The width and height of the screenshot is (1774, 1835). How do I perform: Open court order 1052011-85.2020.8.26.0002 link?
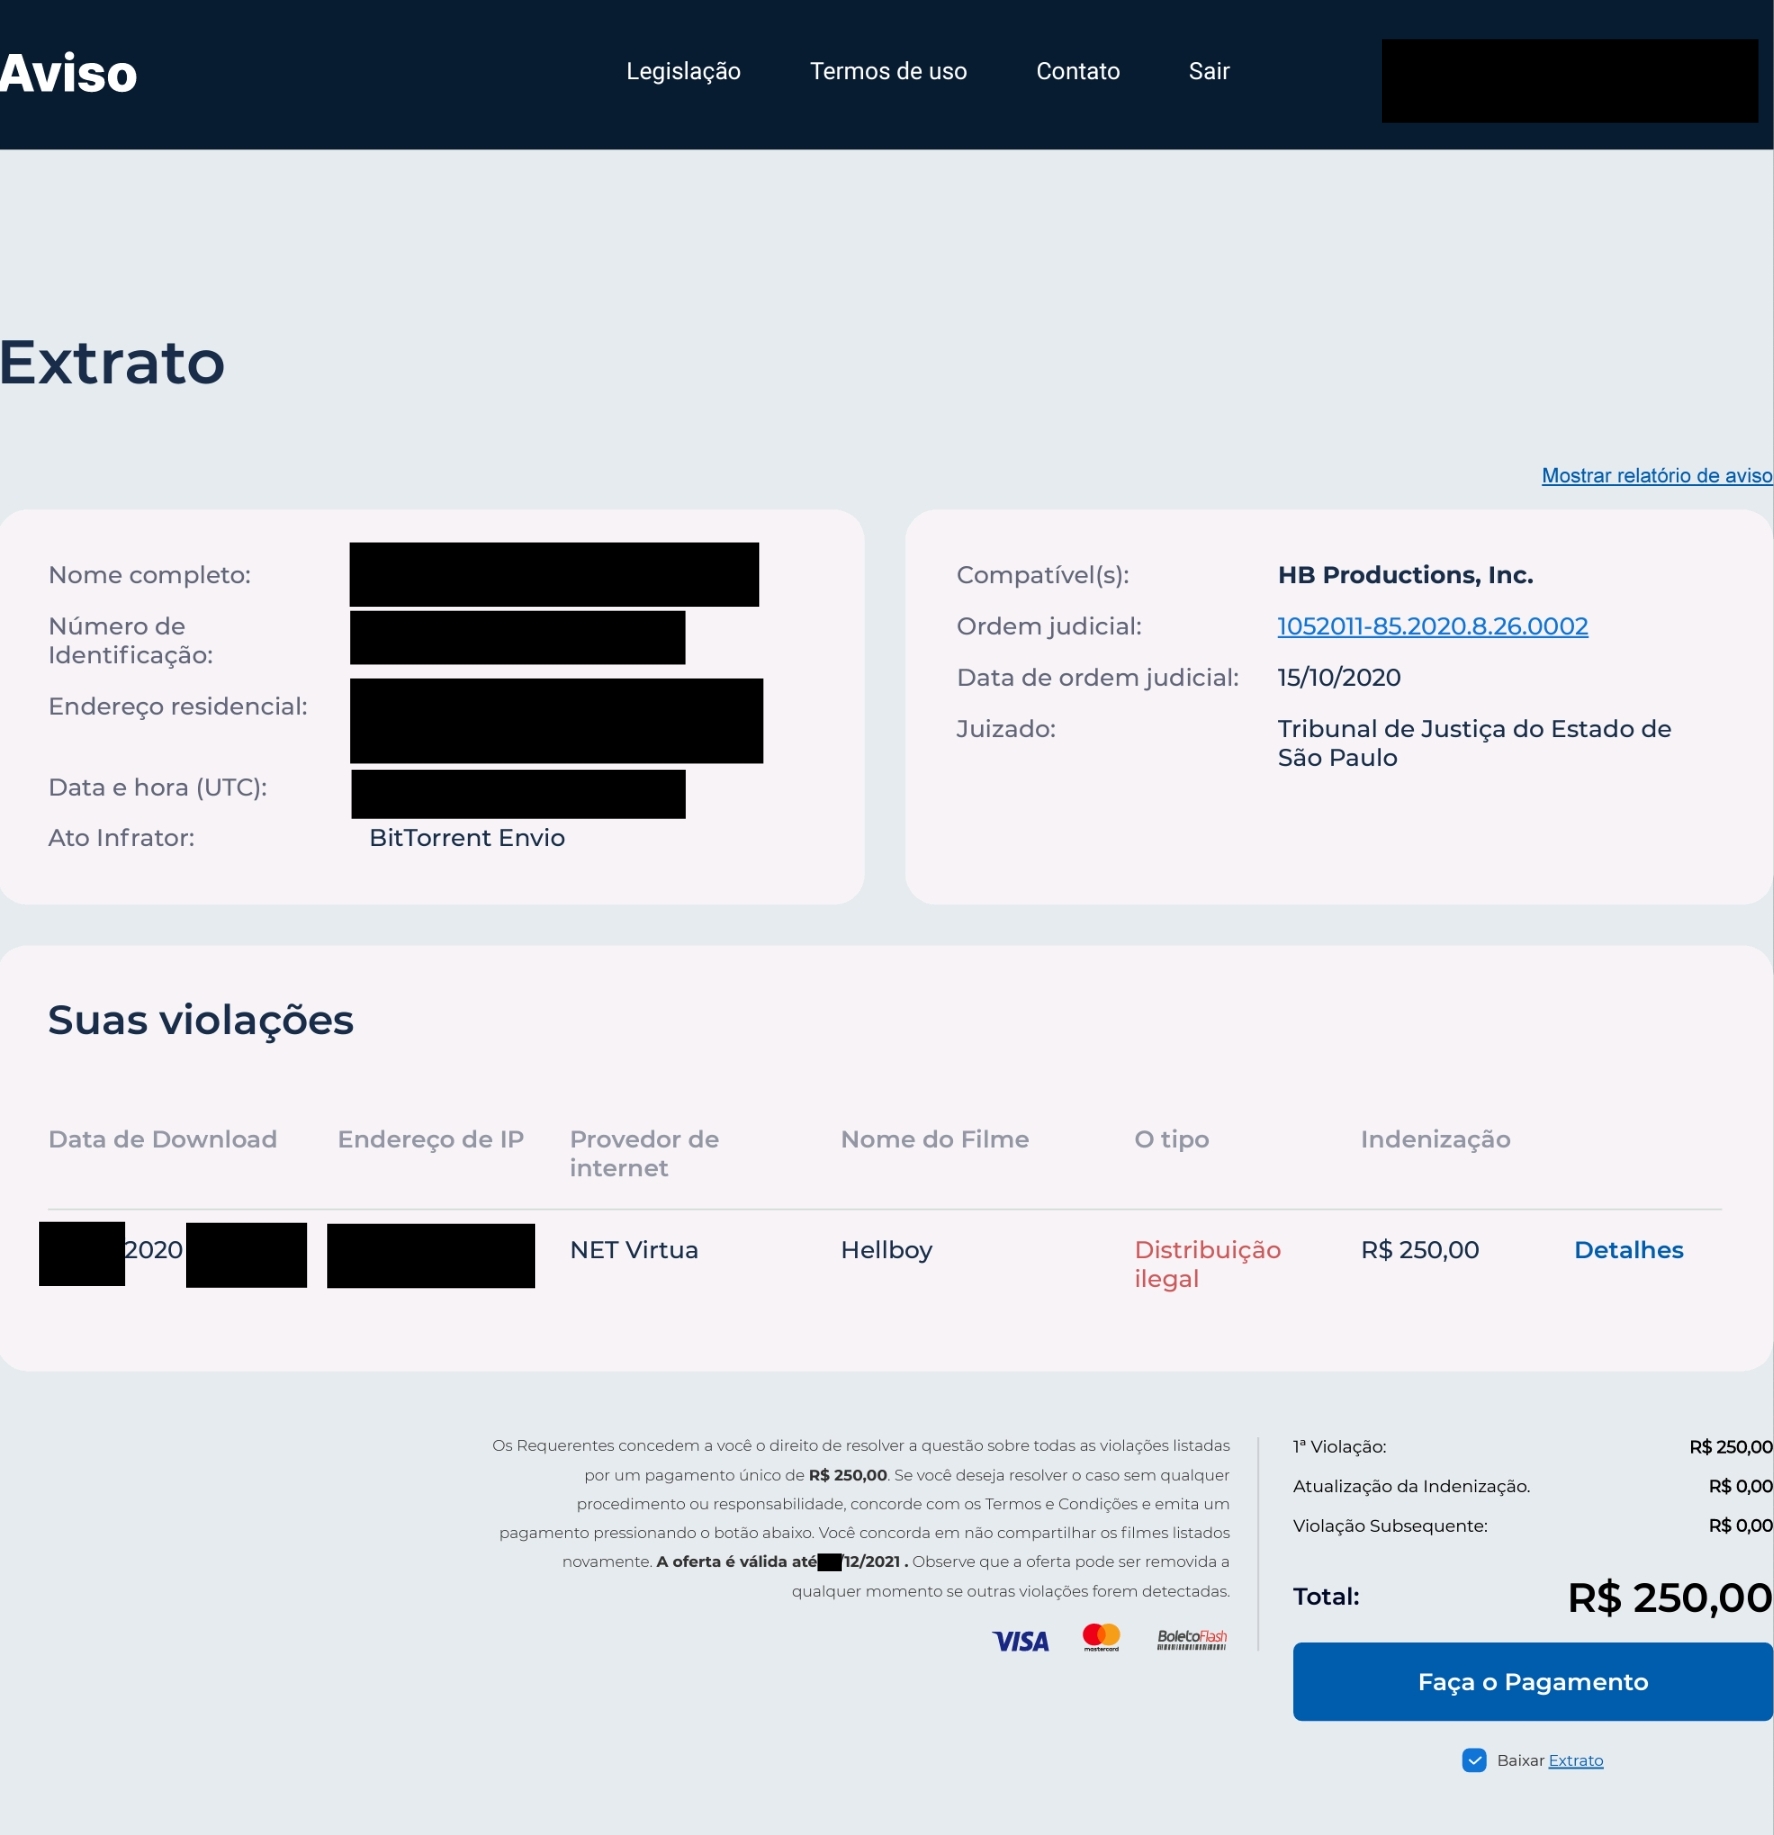point(1432,626)
